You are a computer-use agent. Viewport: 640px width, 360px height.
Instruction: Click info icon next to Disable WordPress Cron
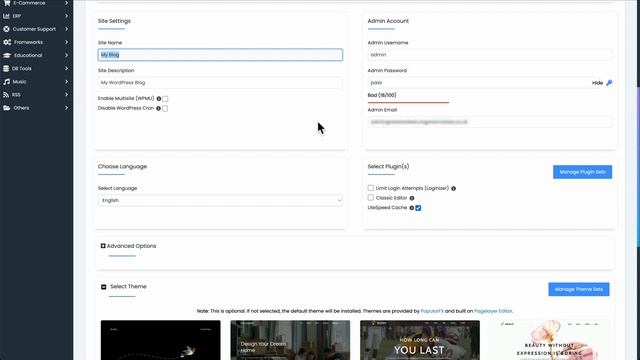pos(158,109)
